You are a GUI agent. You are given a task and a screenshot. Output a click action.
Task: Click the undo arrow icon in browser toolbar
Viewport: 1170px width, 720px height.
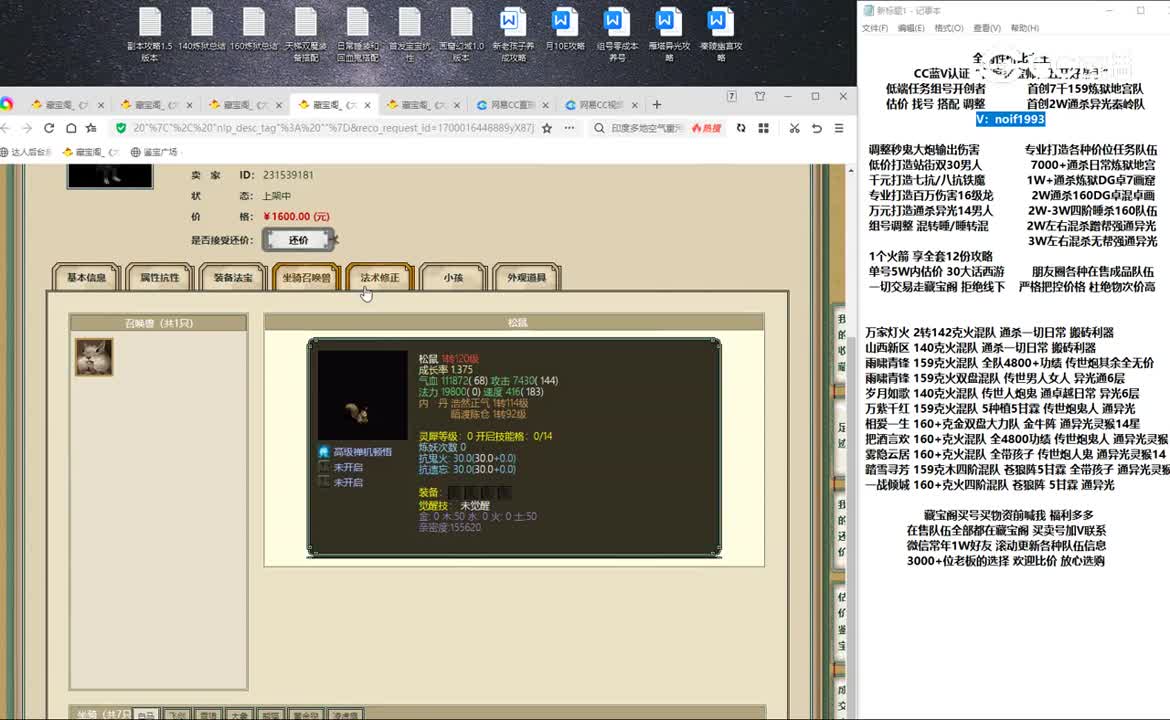click(x=817, y=128)
